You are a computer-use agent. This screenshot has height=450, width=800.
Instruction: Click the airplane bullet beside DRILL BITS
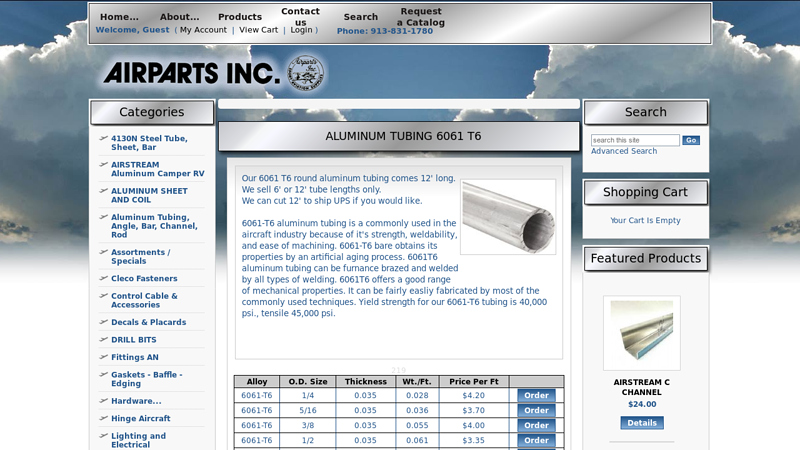104,339
